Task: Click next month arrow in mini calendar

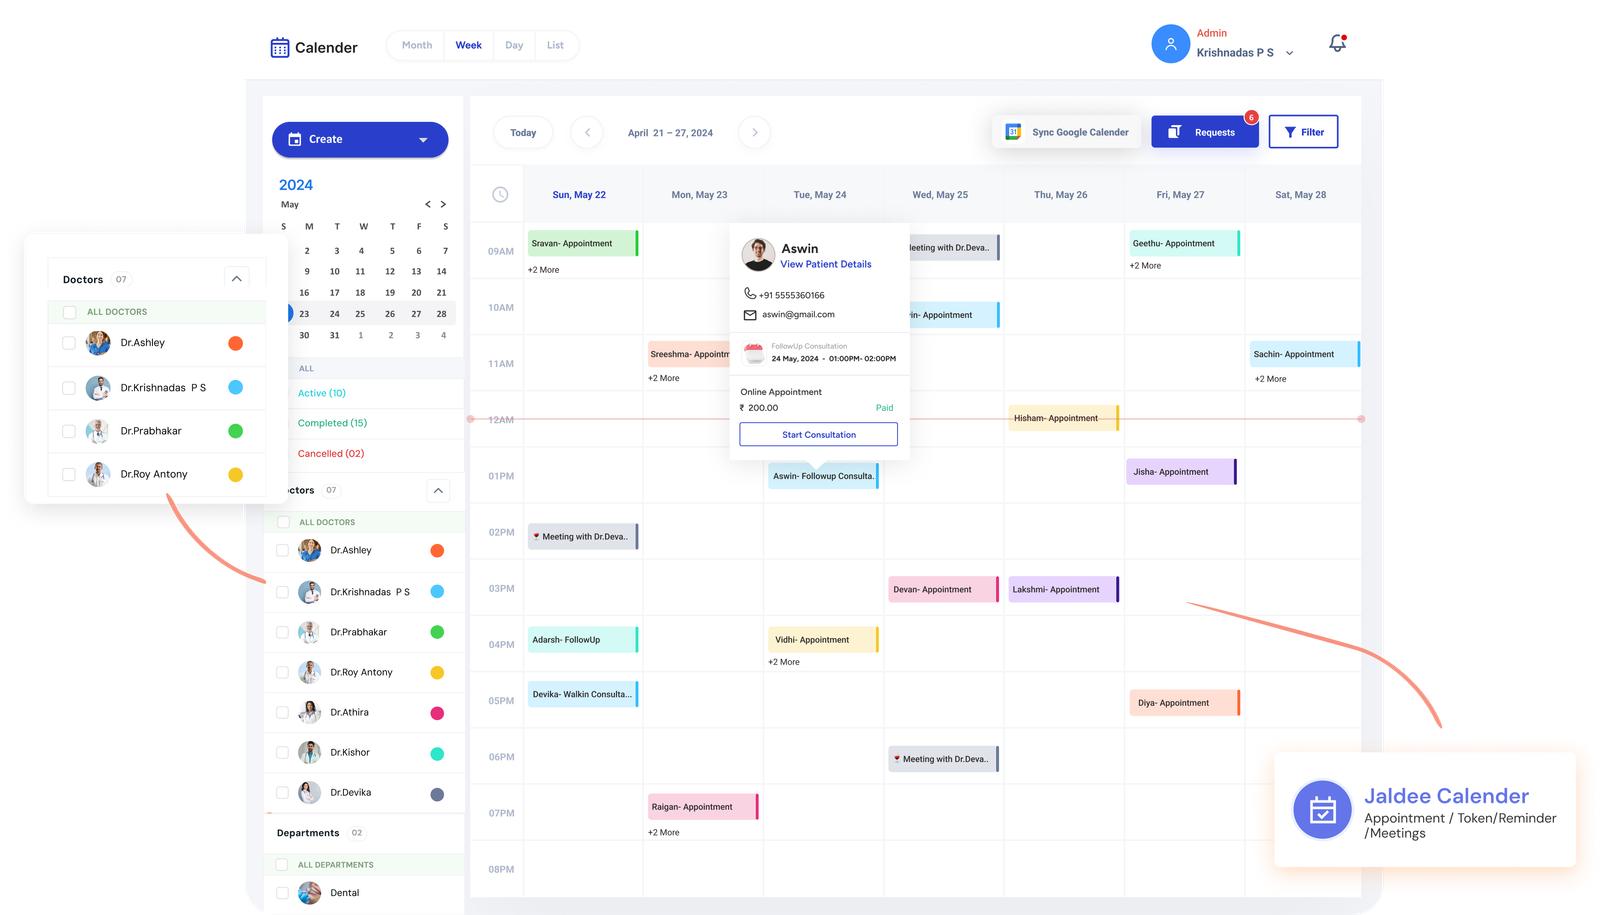Action: point(443,205)
